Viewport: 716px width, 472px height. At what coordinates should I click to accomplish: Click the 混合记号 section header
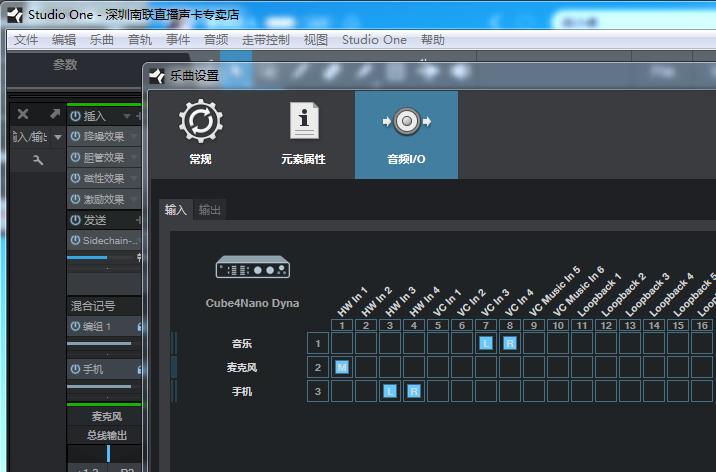tap(93, 306)
